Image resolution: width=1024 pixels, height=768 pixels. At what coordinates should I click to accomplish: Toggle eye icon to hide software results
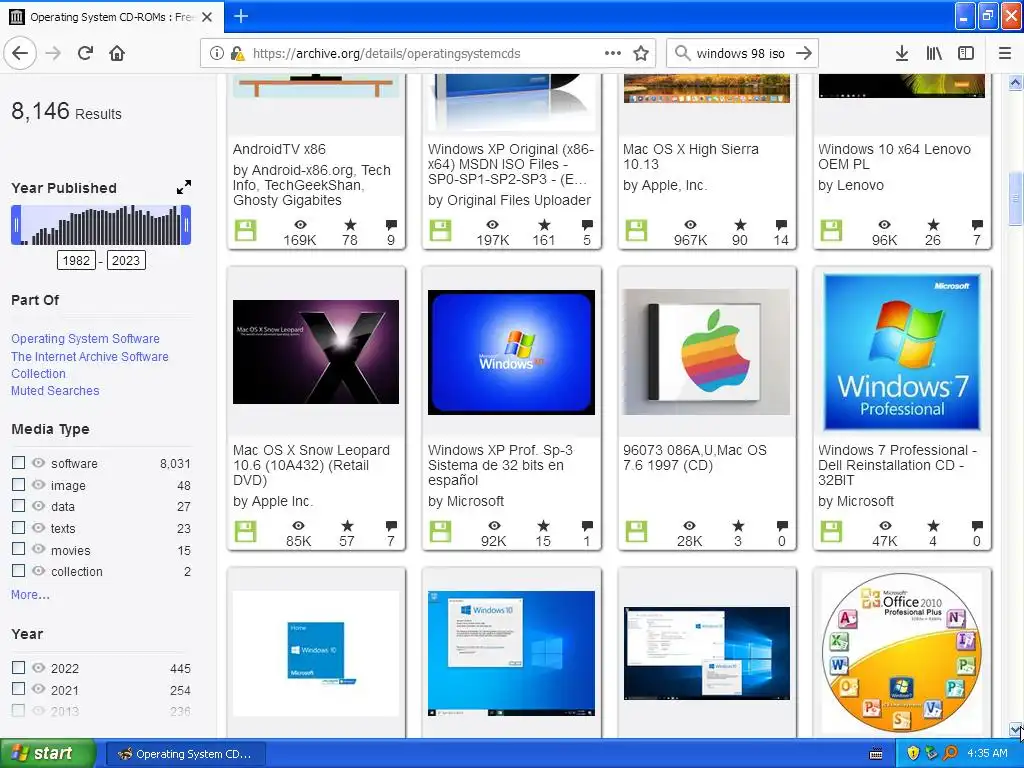pyautogui.click(x=39, y=463)
